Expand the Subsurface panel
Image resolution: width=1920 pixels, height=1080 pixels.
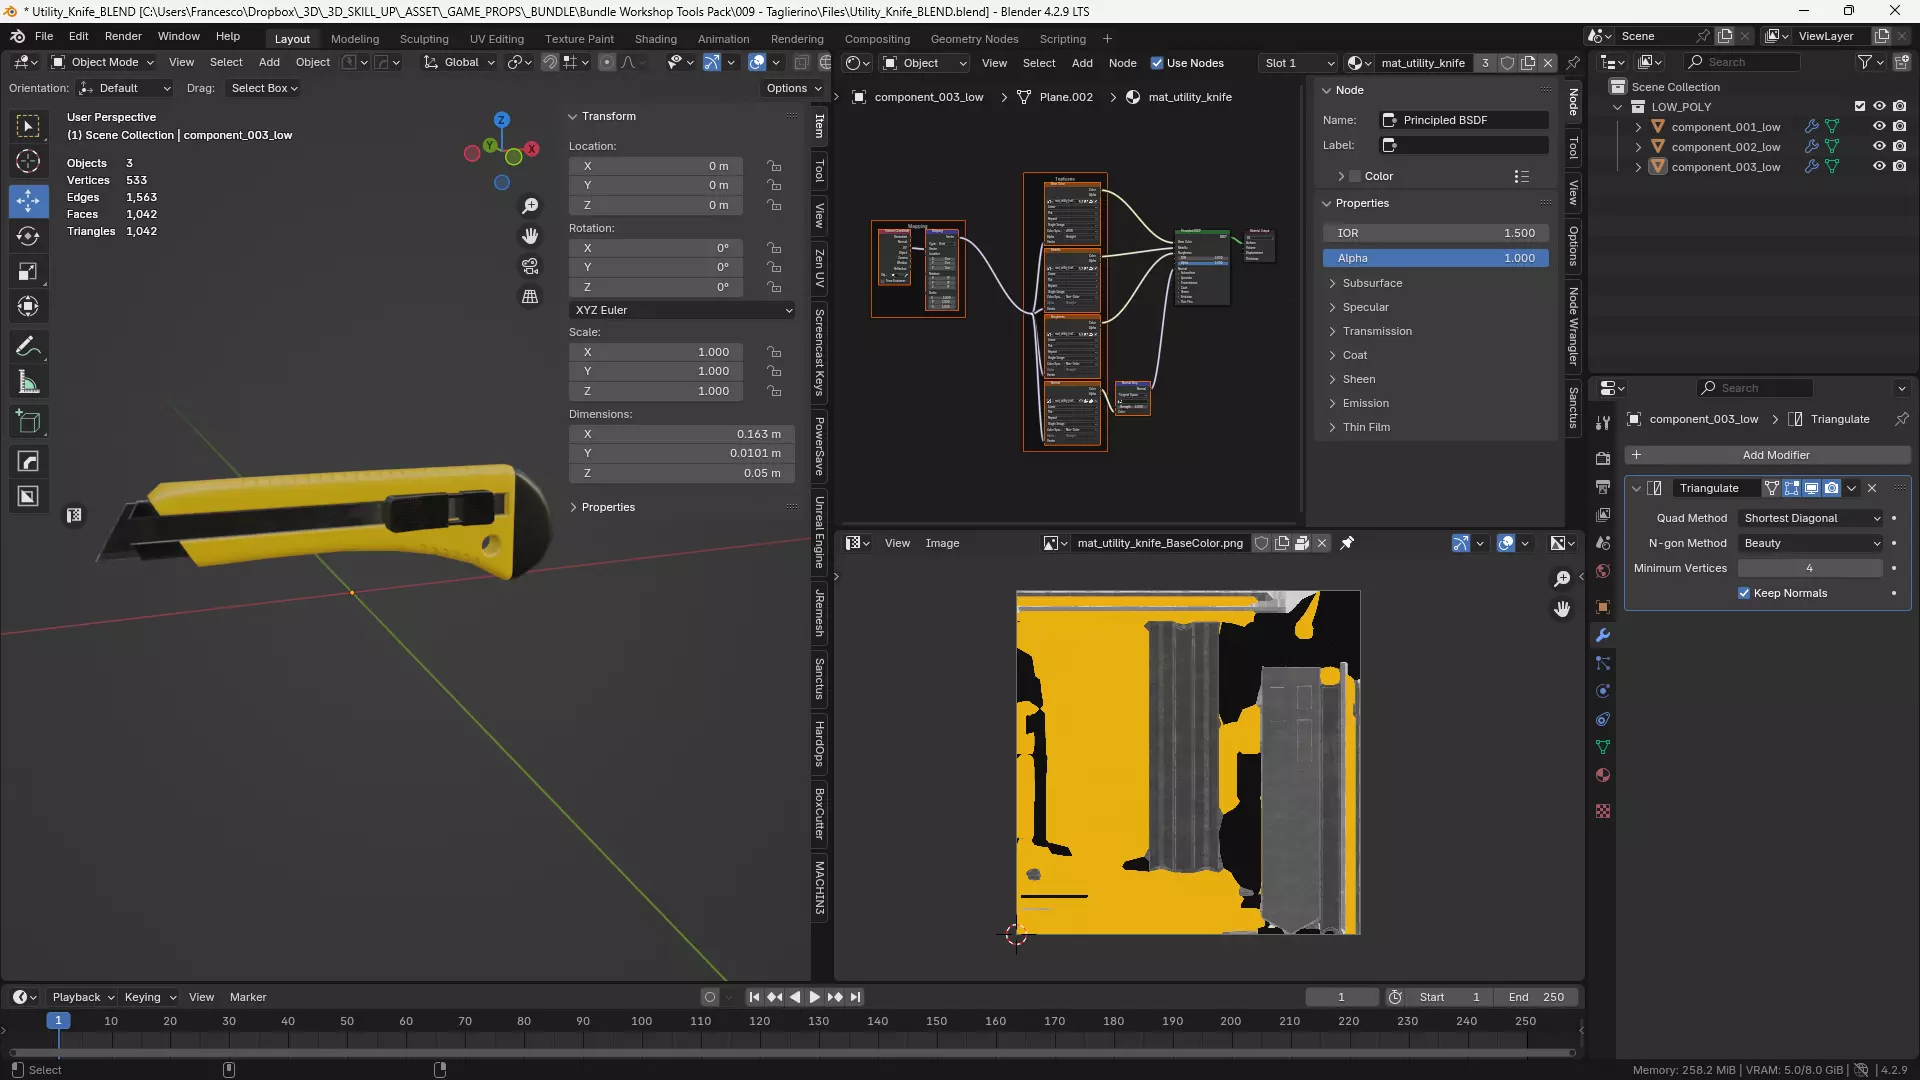[1371, 283]
